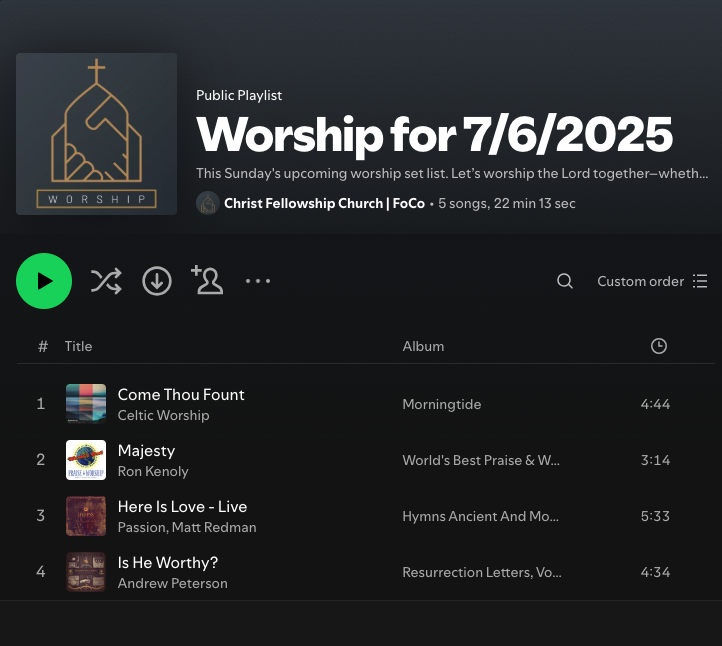
Task: Sort tracks by duration clock icon
Action: (658, 346)
